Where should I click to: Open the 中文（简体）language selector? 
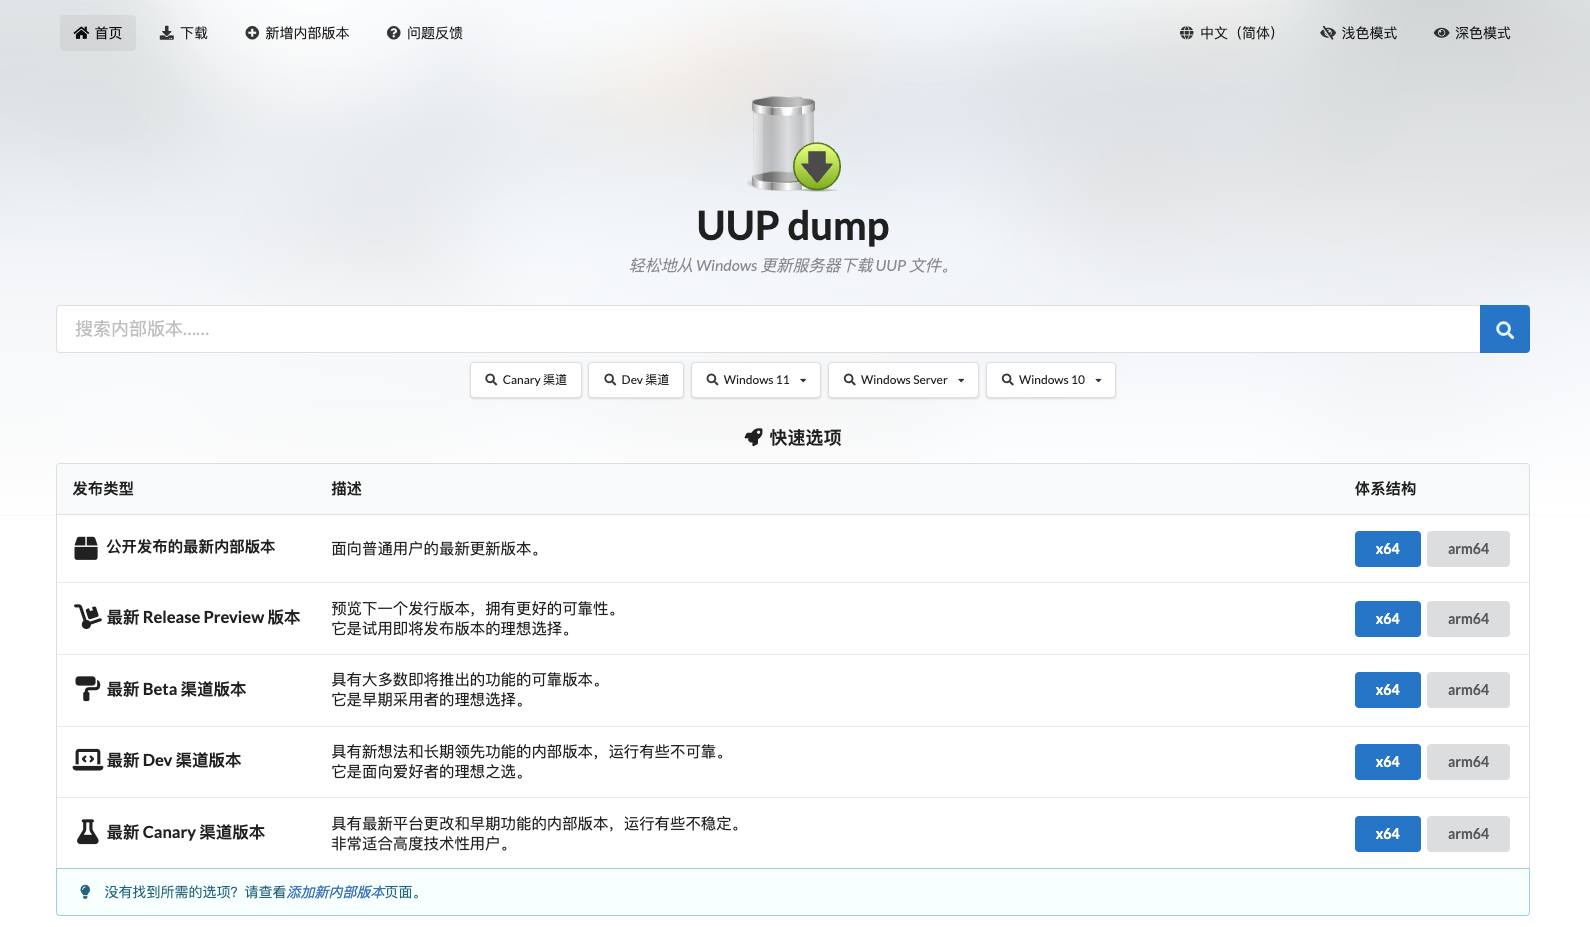pyautogui.click(x=1228, y=33)
